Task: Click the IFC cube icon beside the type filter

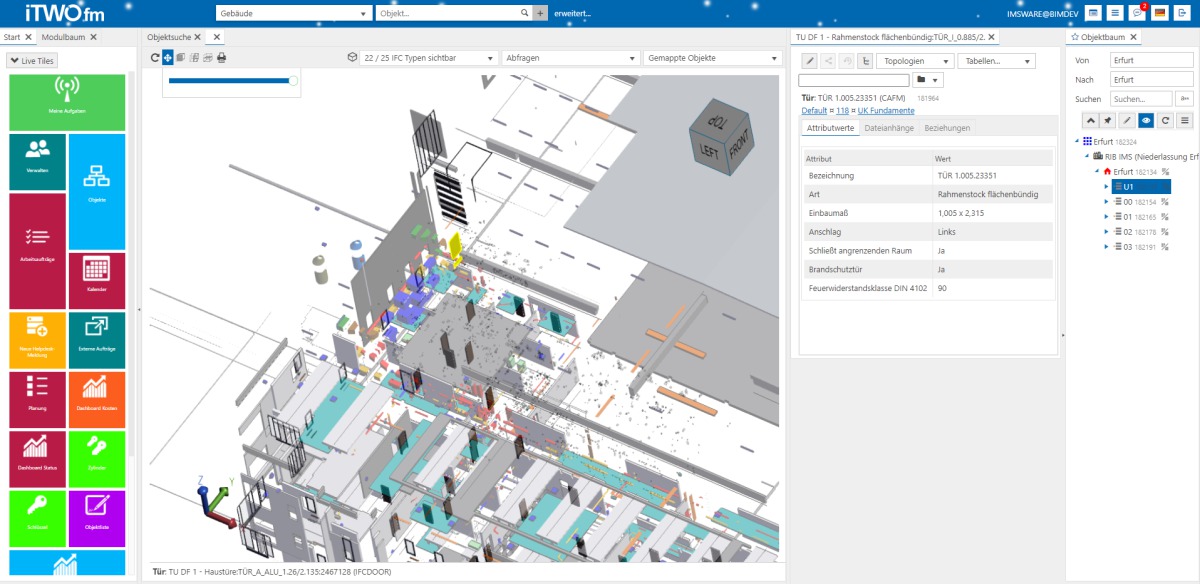Action: pos(351,57)
